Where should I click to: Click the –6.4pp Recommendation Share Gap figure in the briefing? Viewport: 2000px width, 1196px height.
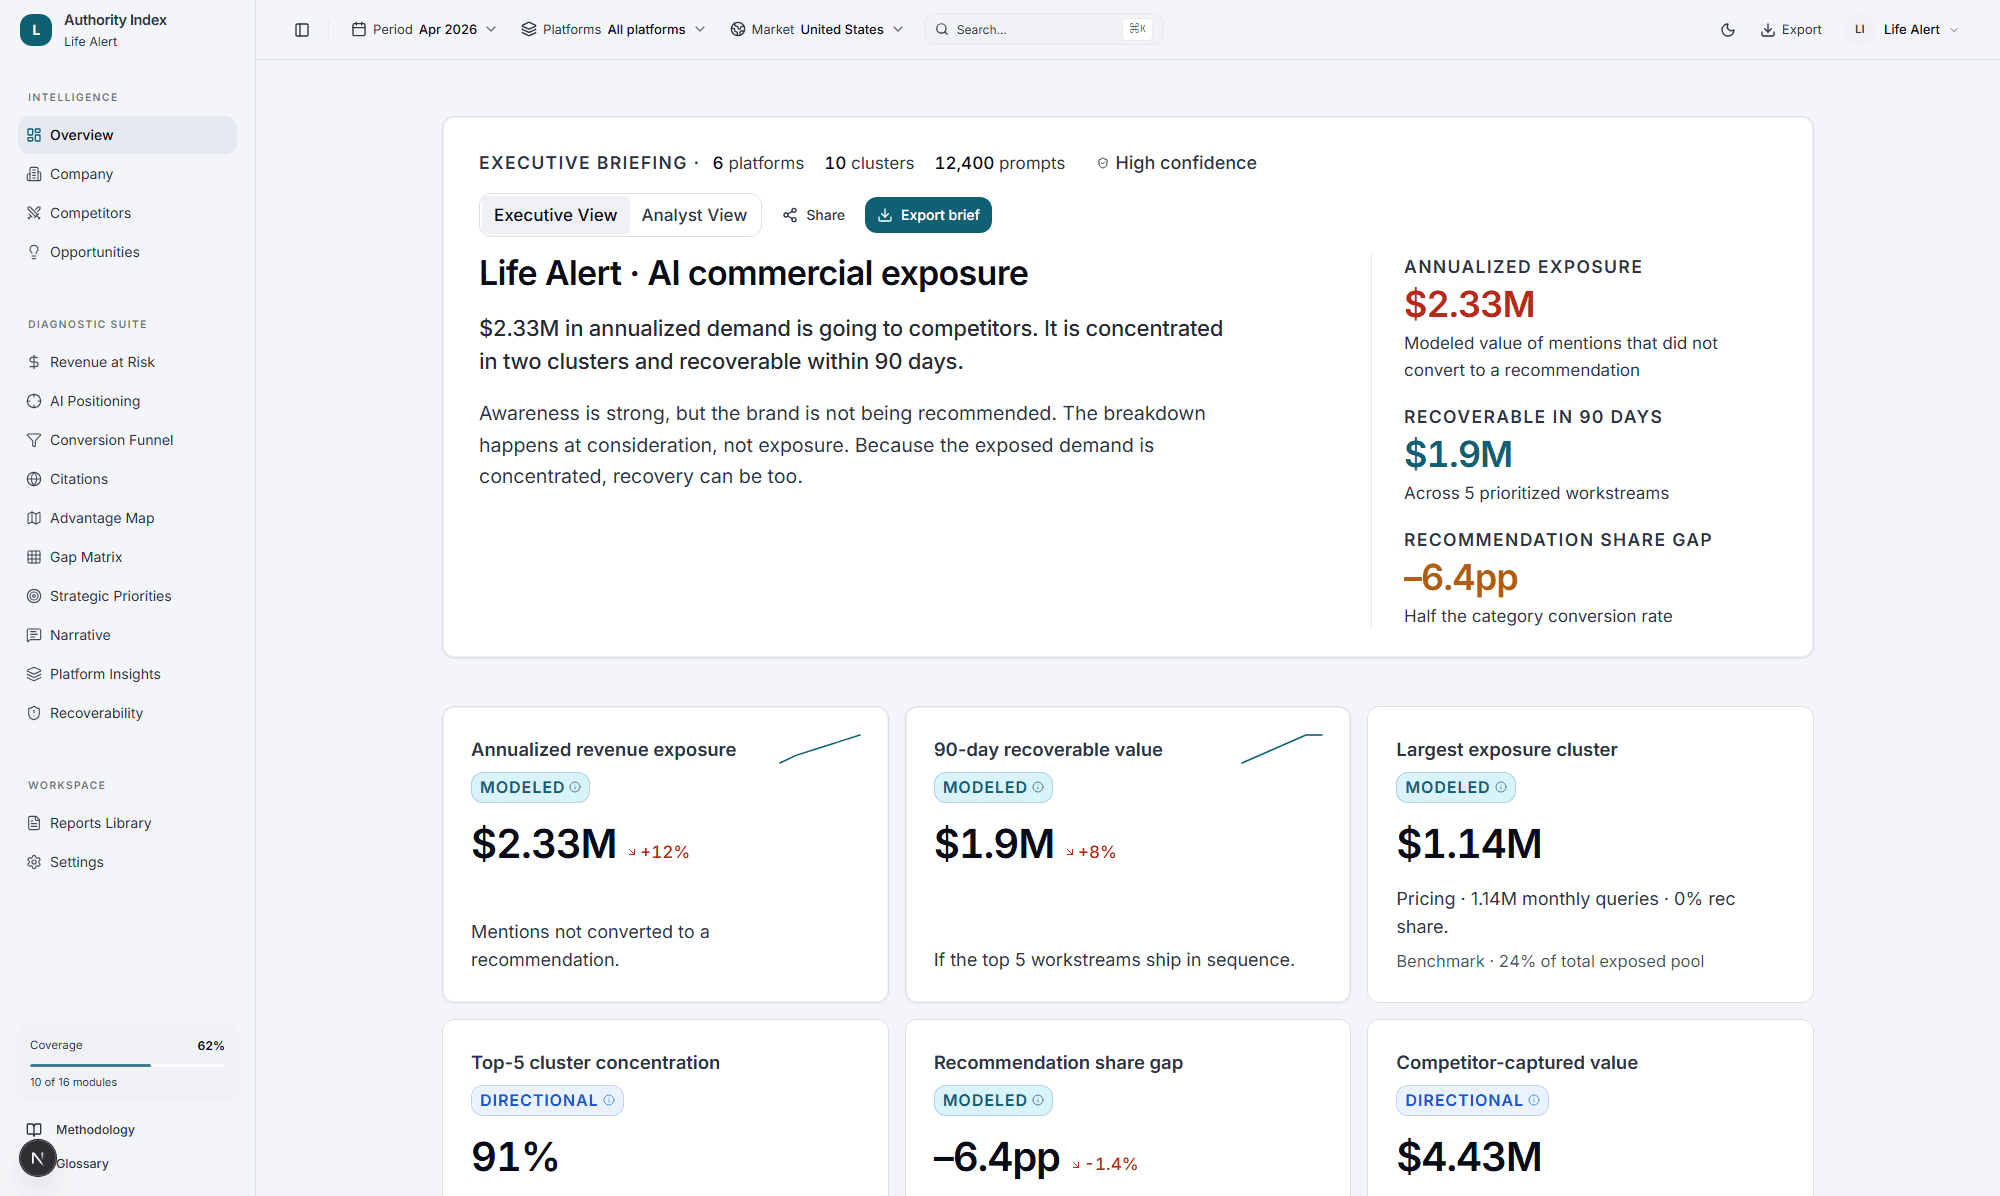point(1461,577)
